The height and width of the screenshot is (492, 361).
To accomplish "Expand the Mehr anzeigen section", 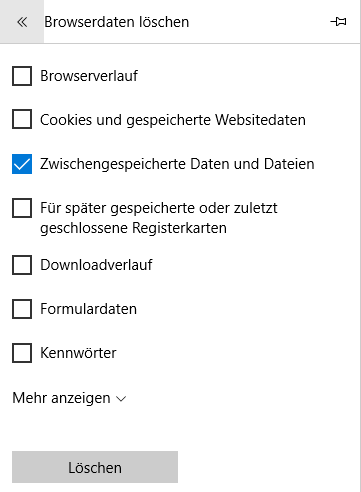I will point(69,398).
